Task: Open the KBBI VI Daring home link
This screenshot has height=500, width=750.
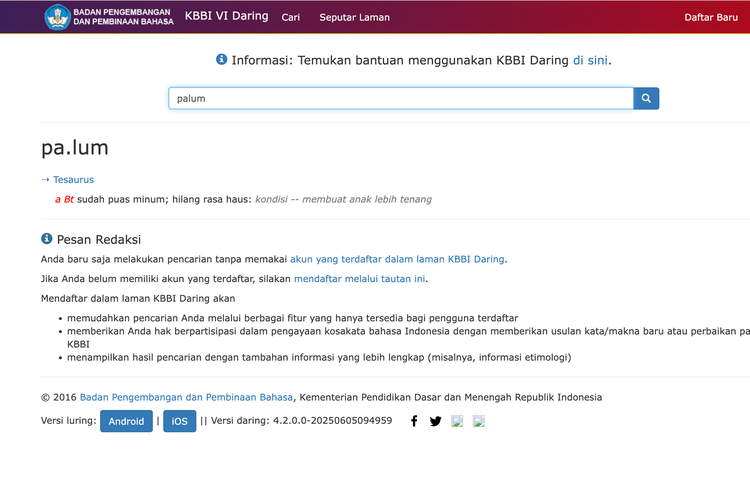Action: point(227,16)
